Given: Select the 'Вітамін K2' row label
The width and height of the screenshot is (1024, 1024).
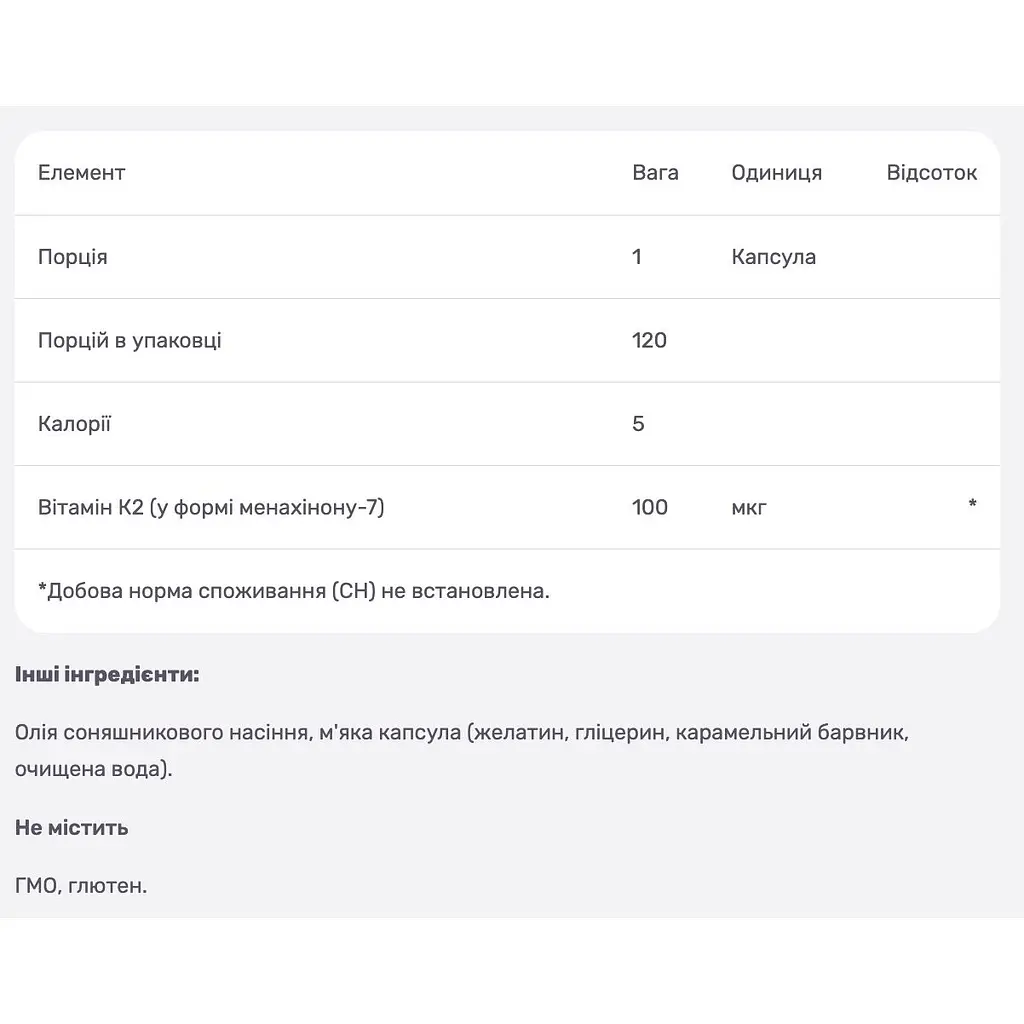Looking at the screenshot, I should click(x=211, y=507).
